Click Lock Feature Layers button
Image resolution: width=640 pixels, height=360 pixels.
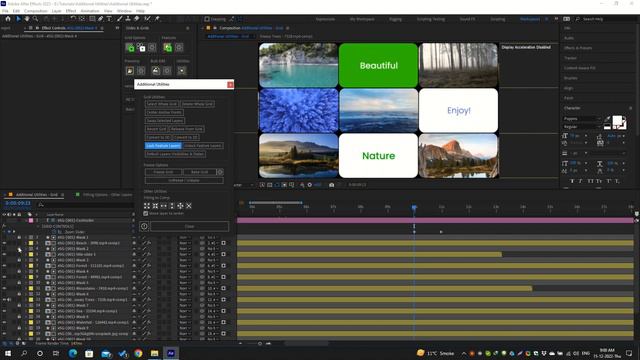click(x=163, y=146)
